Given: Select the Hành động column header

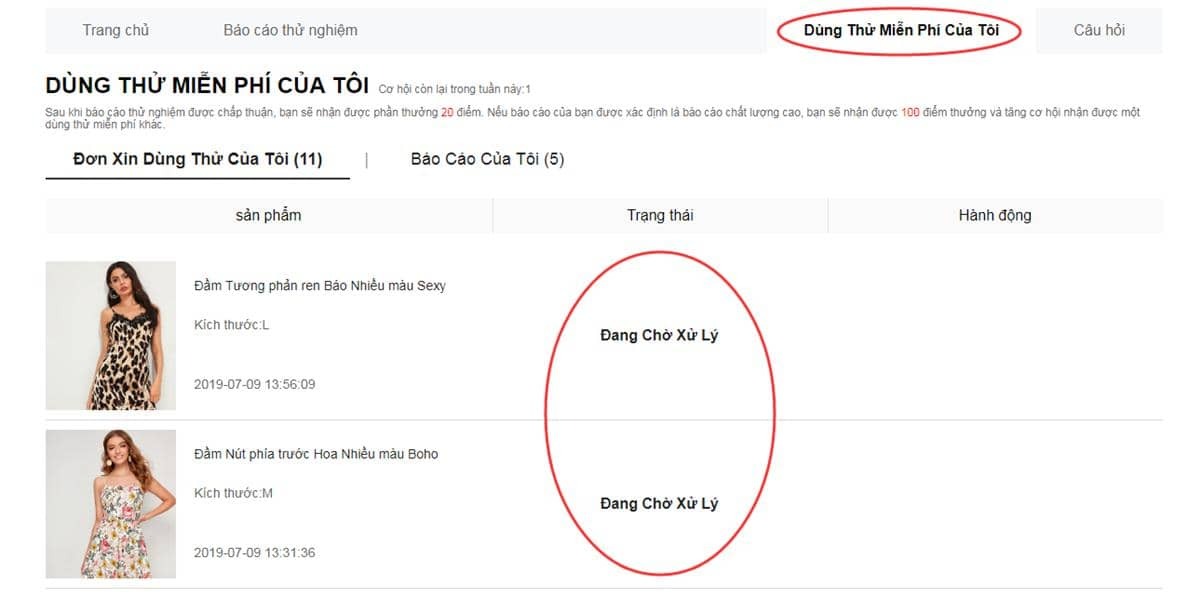Looking at the screenshot, I should 995,215.
